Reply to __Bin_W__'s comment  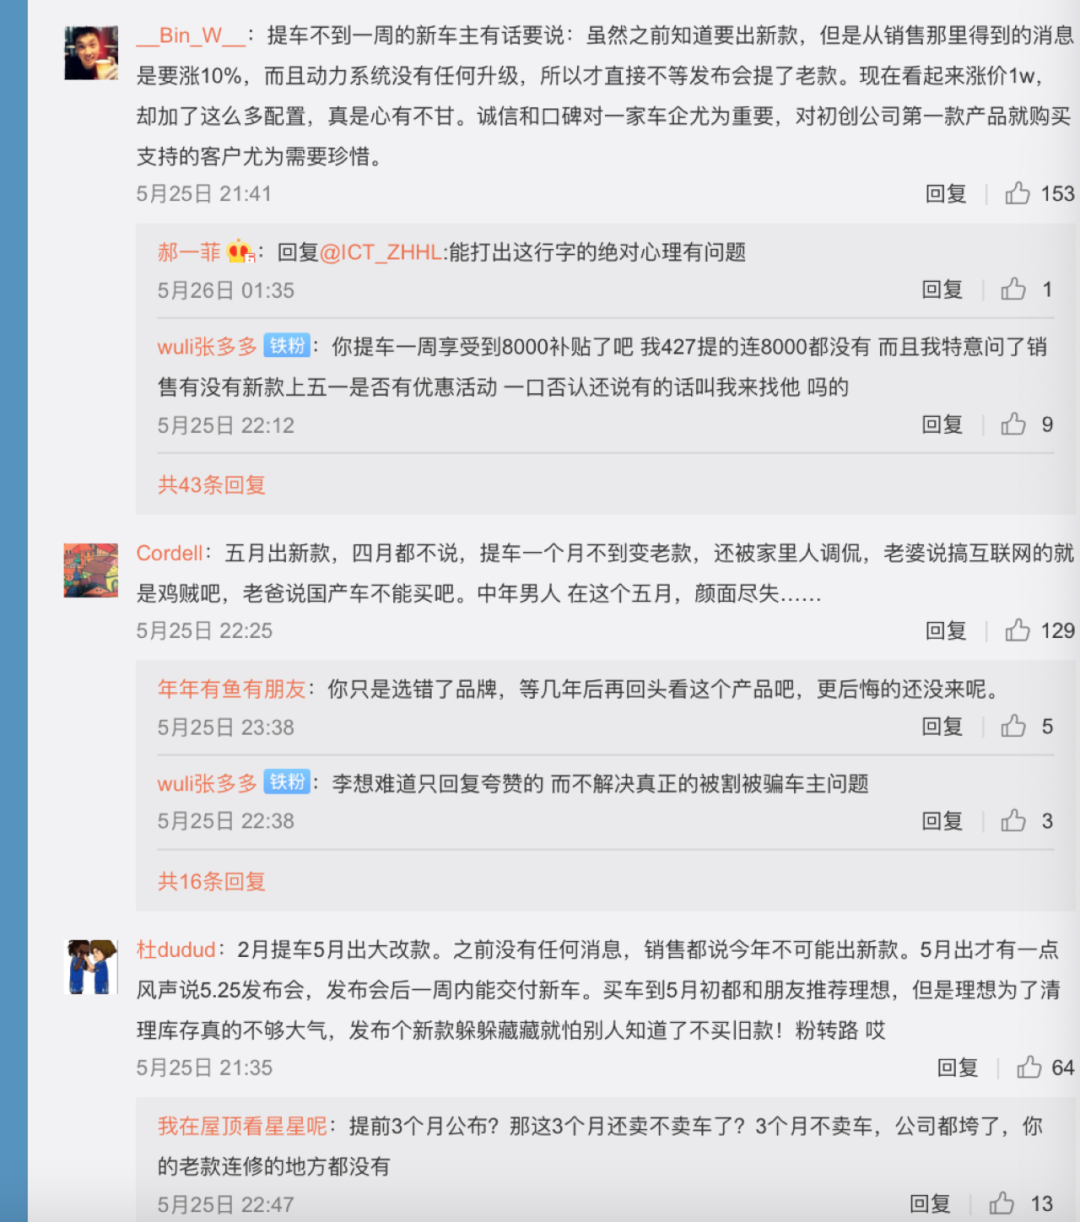tap(946, 194)
